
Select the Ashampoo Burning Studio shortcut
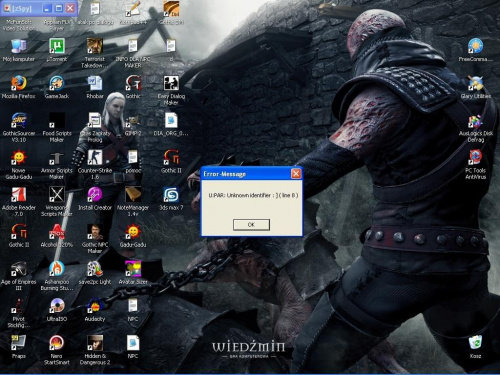(x=57, y=269)
